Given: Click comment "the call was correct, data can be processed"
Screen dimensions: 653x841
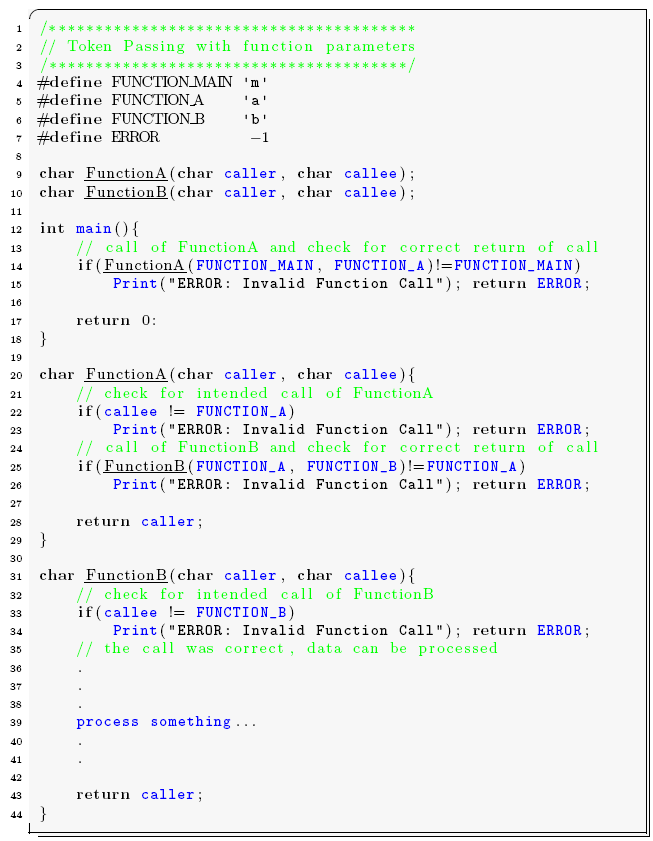Looking at the screenshot, I should [287, 648].
